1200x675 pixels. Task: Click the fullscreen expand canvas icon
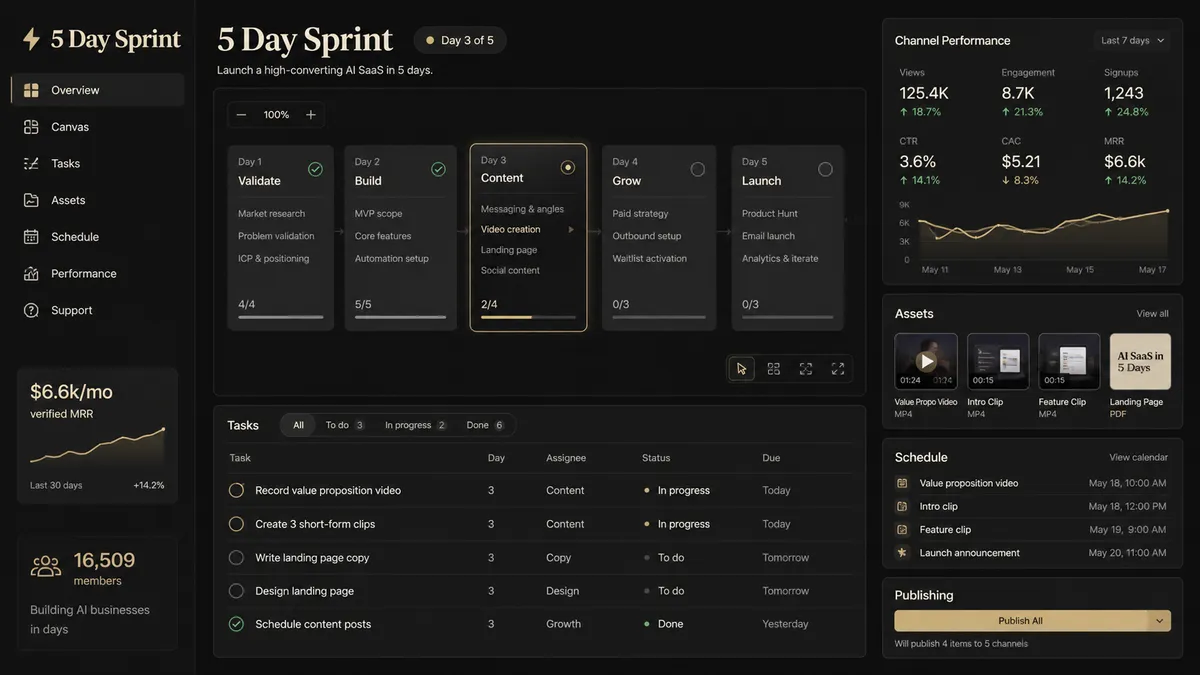(838, 368)
